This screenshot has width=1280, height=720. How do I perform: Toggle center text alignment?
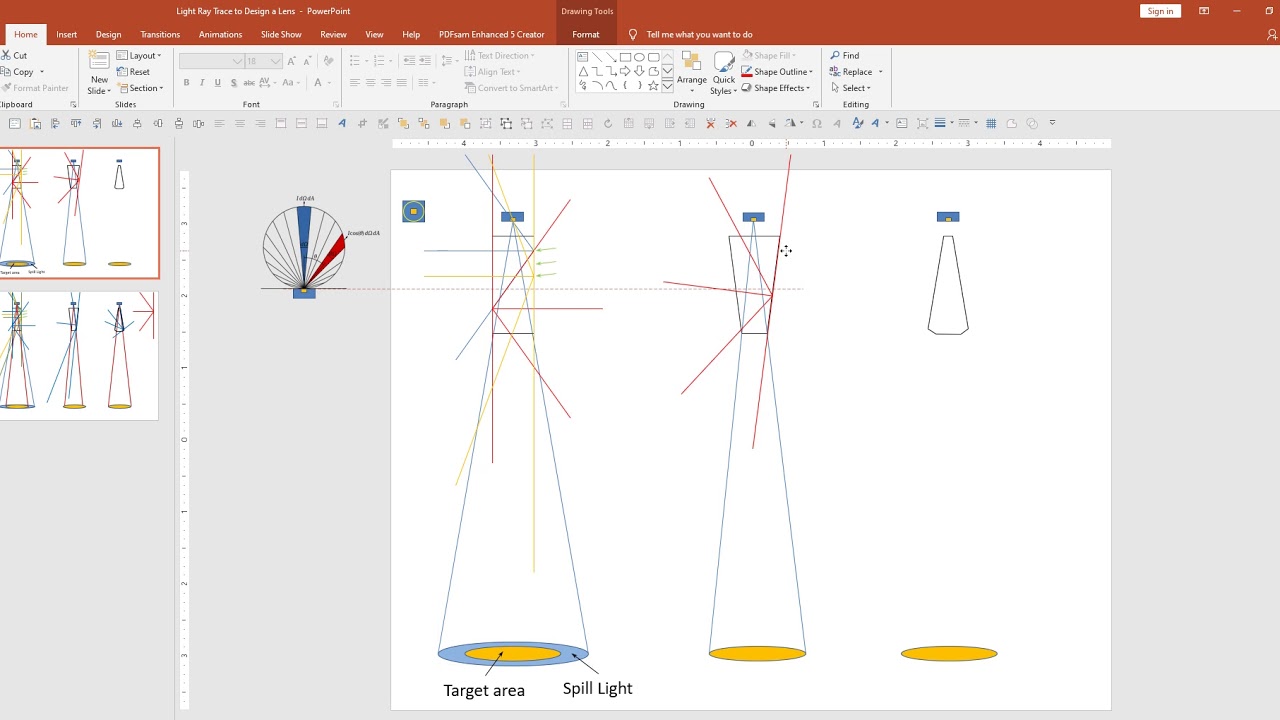pyautogui.click(x=370, y=83)
